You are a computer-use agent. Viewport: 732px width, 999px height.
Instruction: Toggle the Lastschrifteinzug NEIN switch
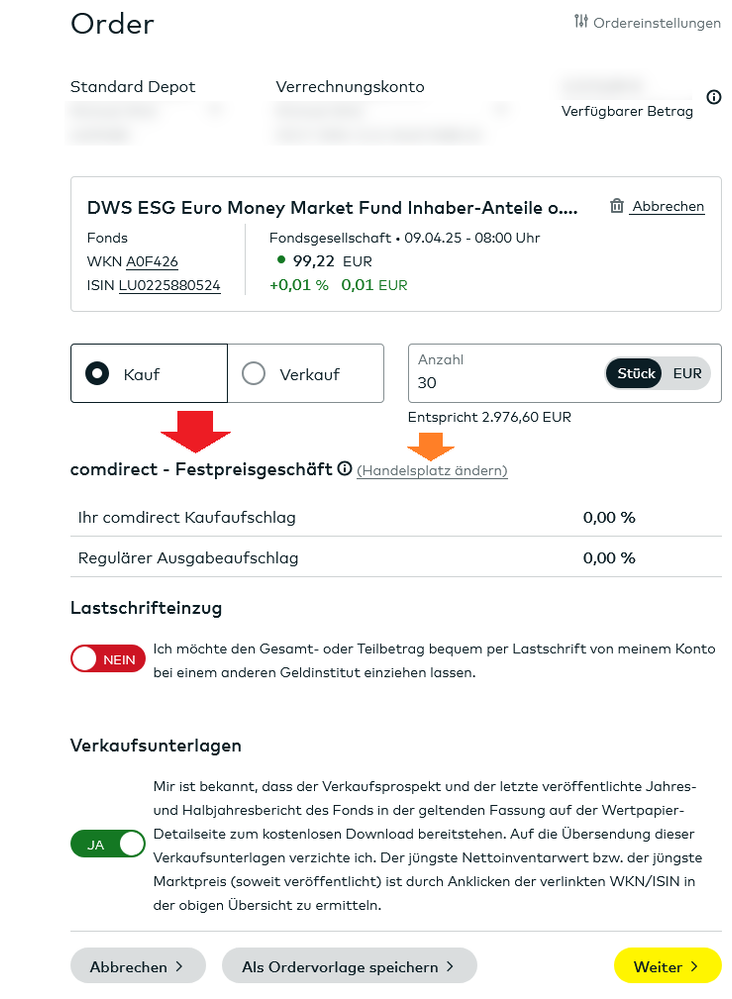tap(107, 659)
